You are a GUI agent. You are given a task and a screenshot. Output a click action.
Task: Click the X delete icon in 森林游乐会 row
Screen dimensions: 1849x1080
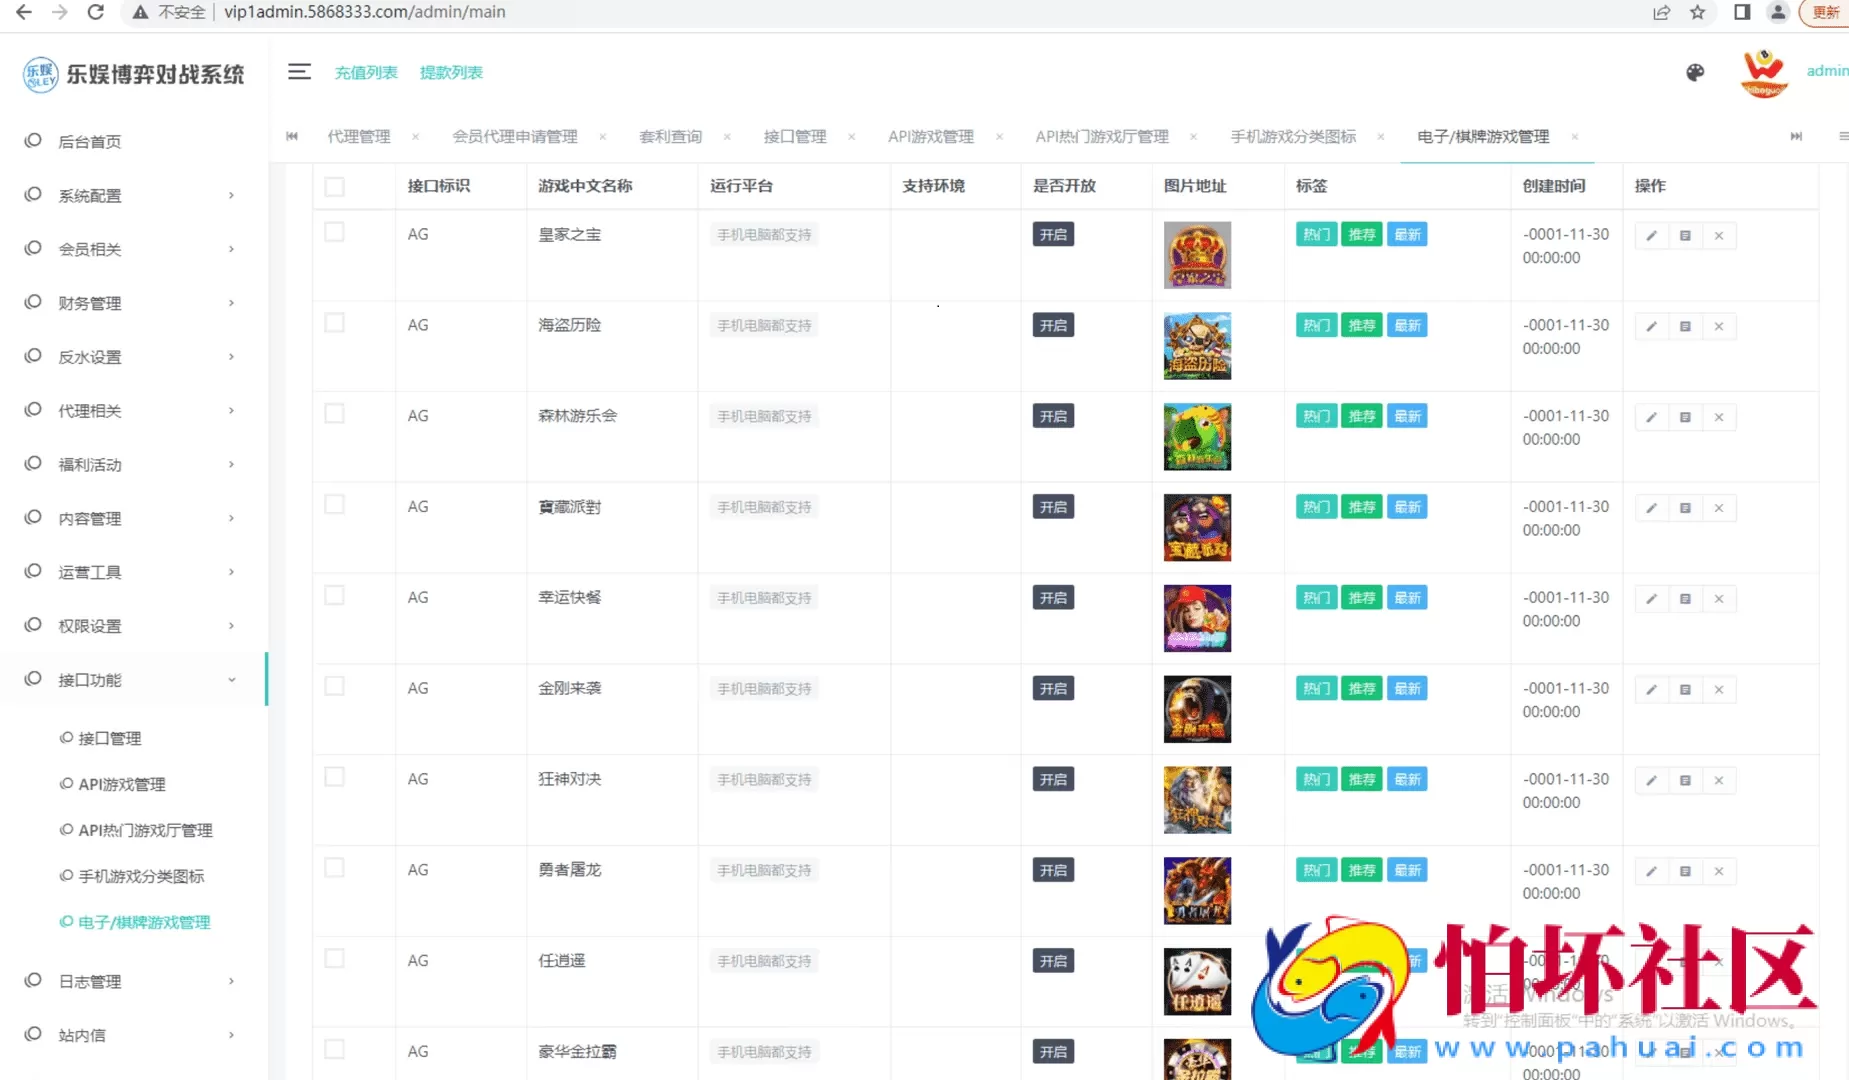pos(1719,416)
